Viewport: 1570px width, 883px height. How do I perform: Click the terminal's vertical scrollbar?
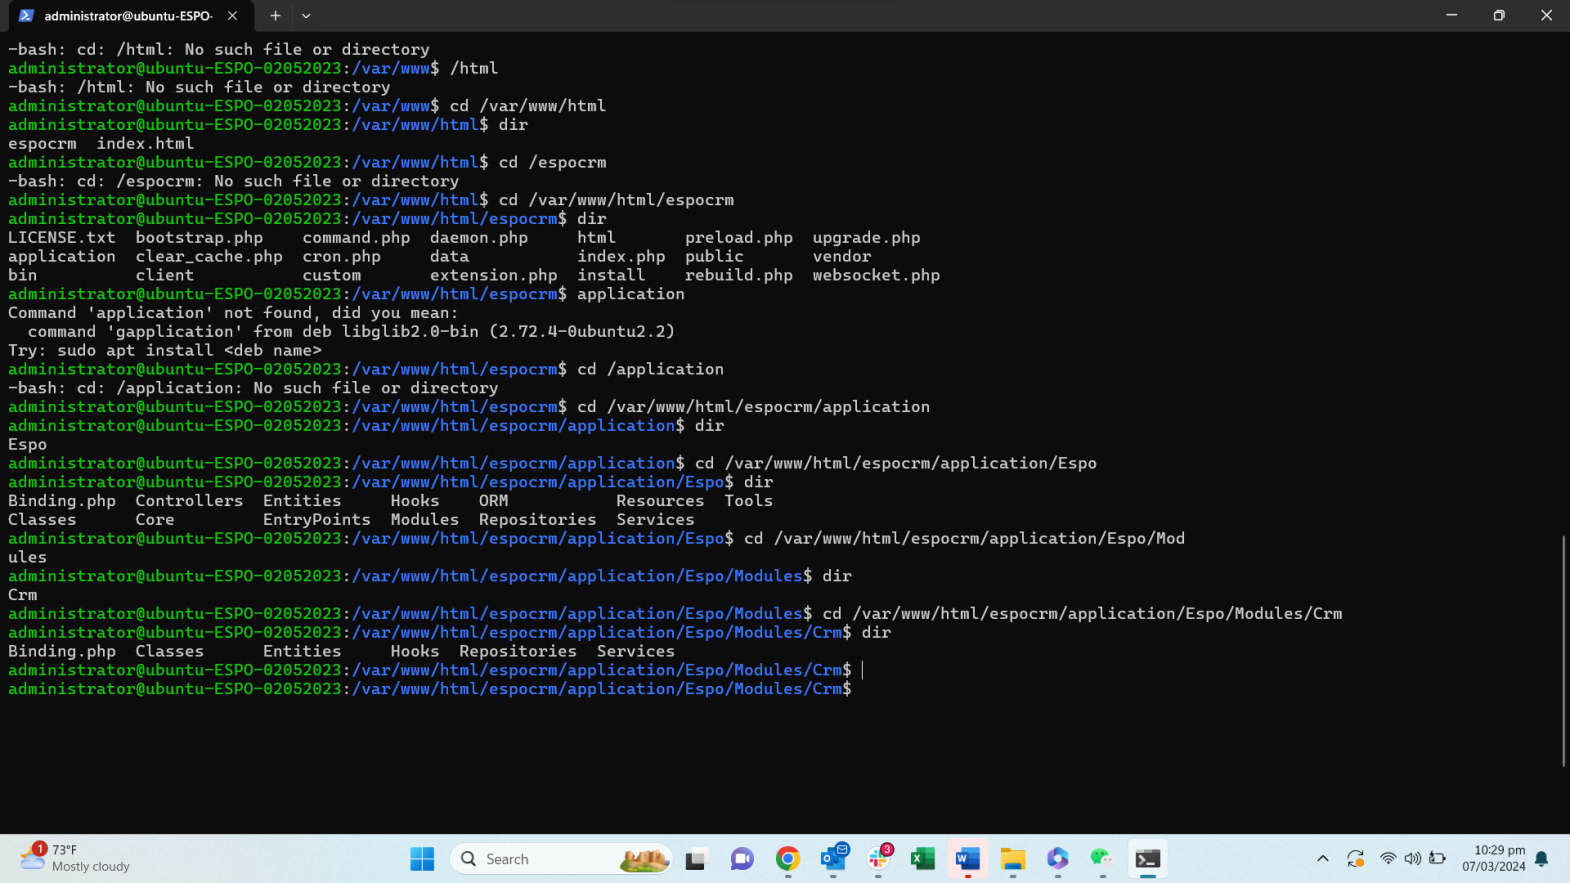coord(1563,650)
